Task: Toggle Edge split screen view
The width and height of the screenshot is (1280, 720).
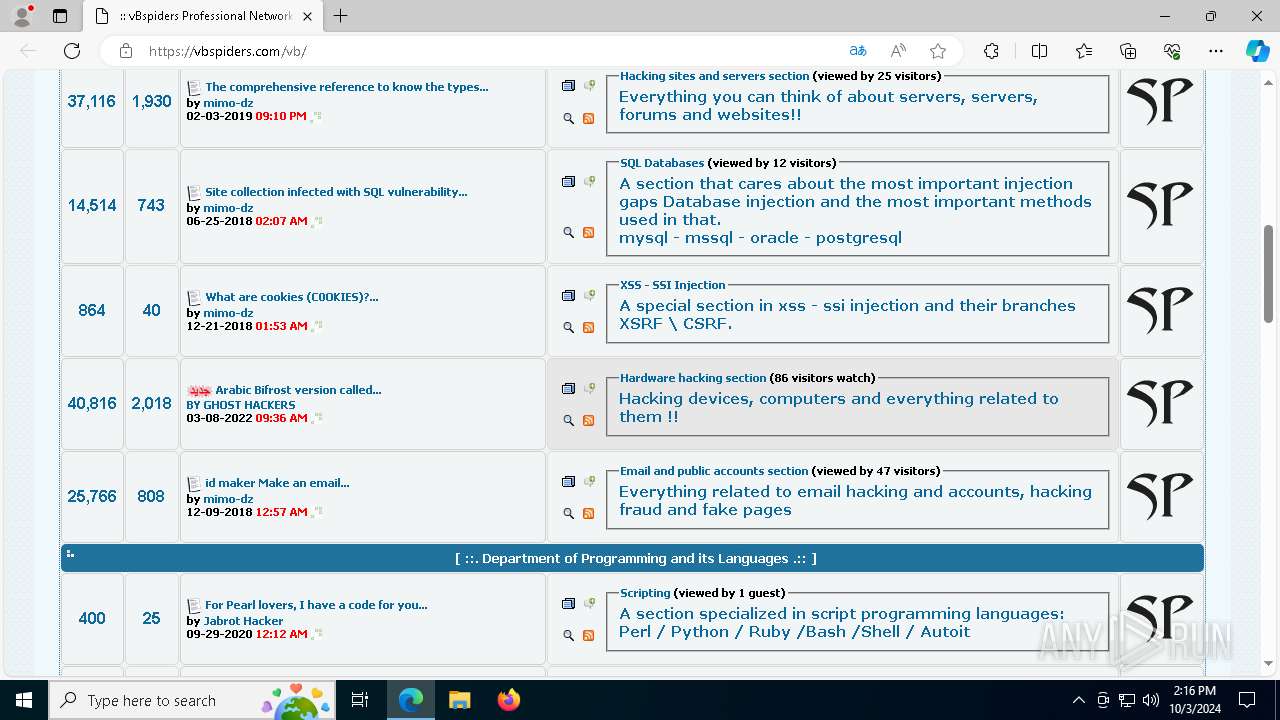Action: coord(1039,51)
